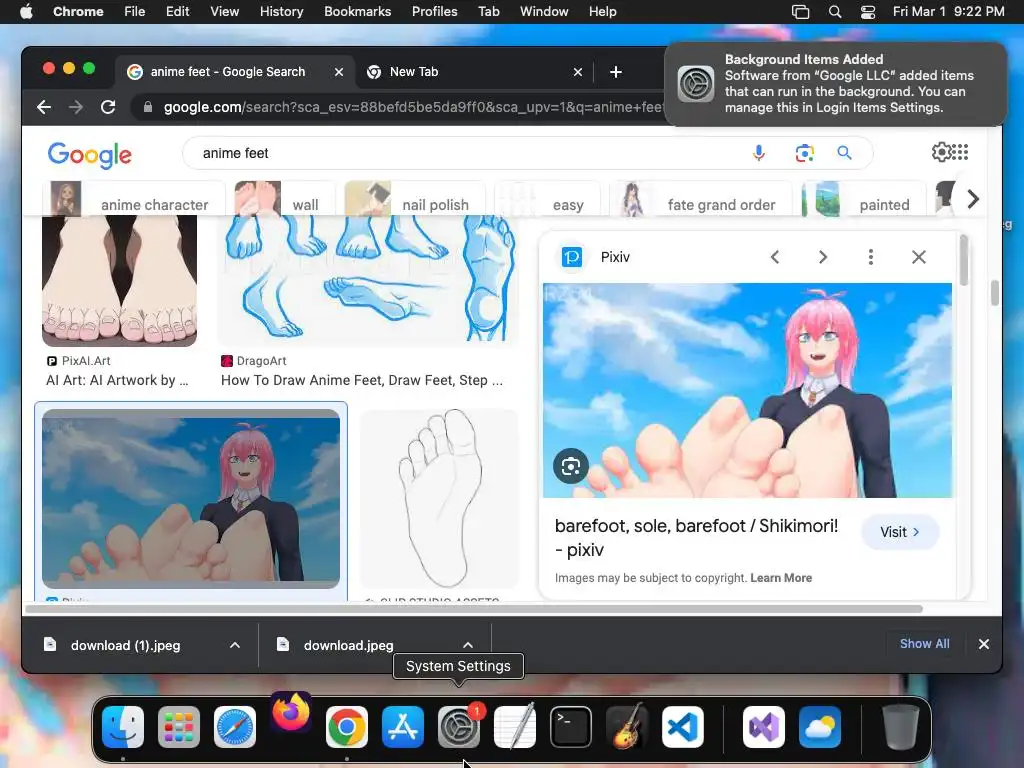Close the downloads bar

[984, 644]
